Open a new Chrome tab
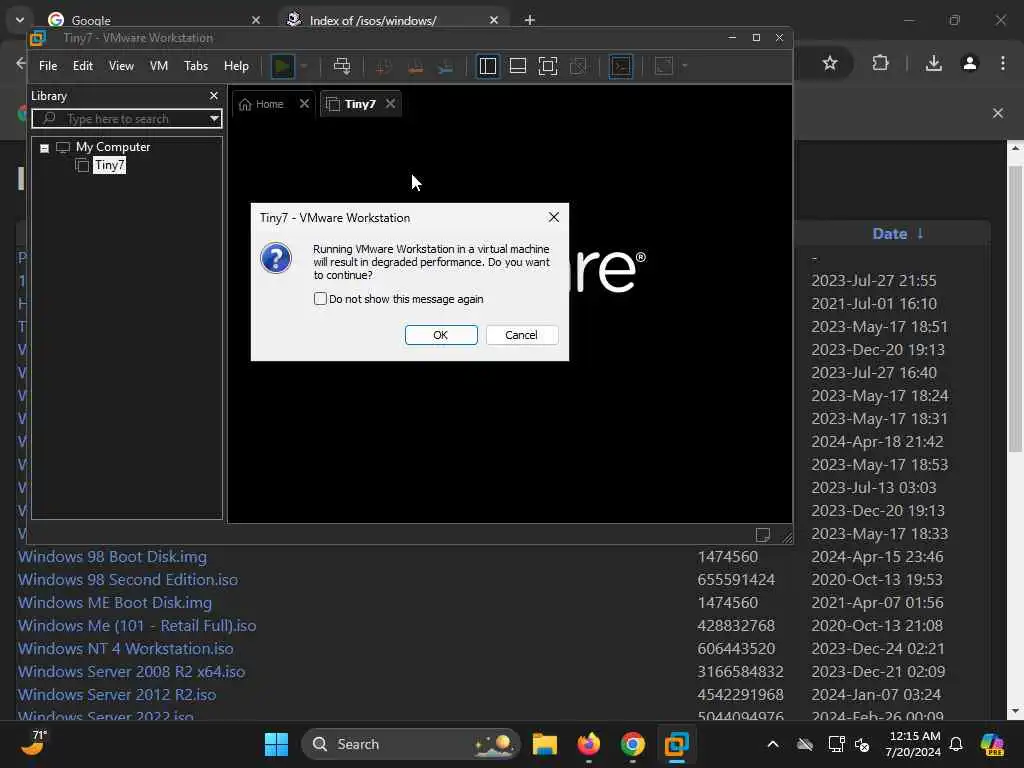 [530, 20]
